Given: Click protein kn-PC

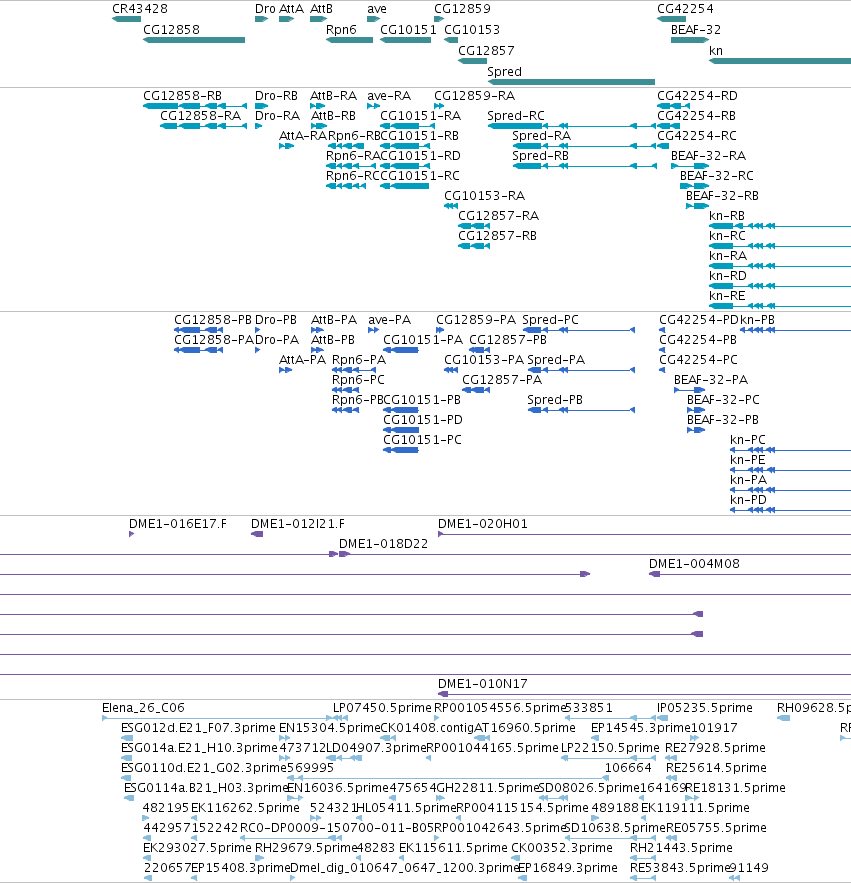Looking at the screenshot, I should click(x=748, y=440).
